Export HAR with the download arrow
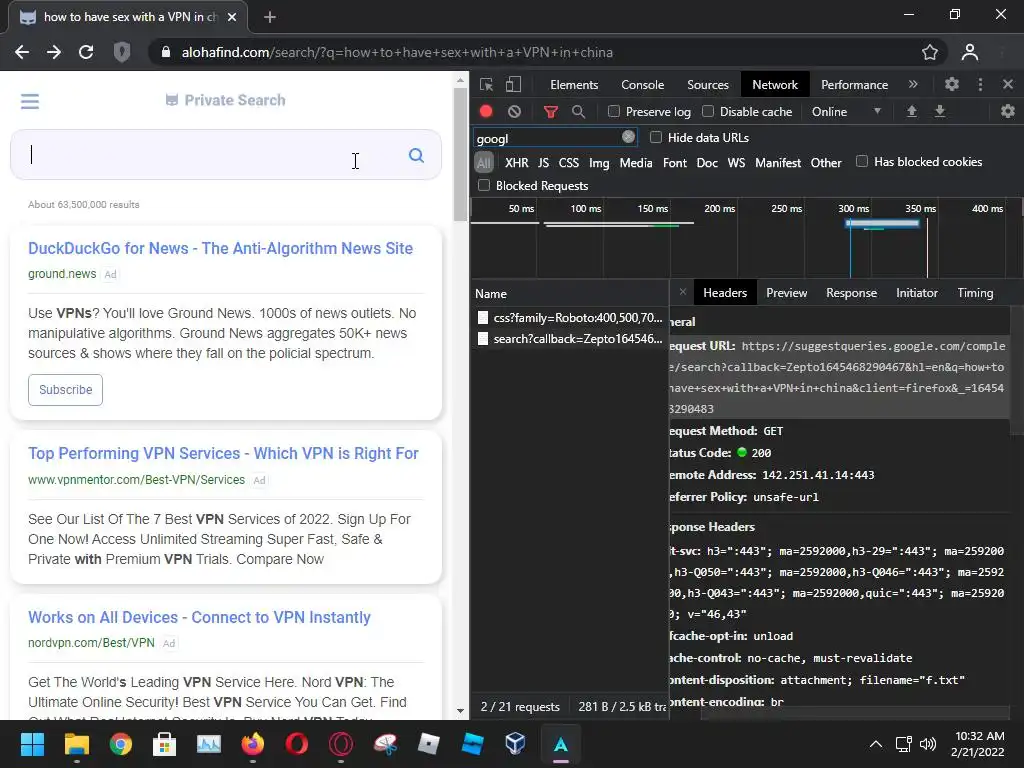 (940, 112)
